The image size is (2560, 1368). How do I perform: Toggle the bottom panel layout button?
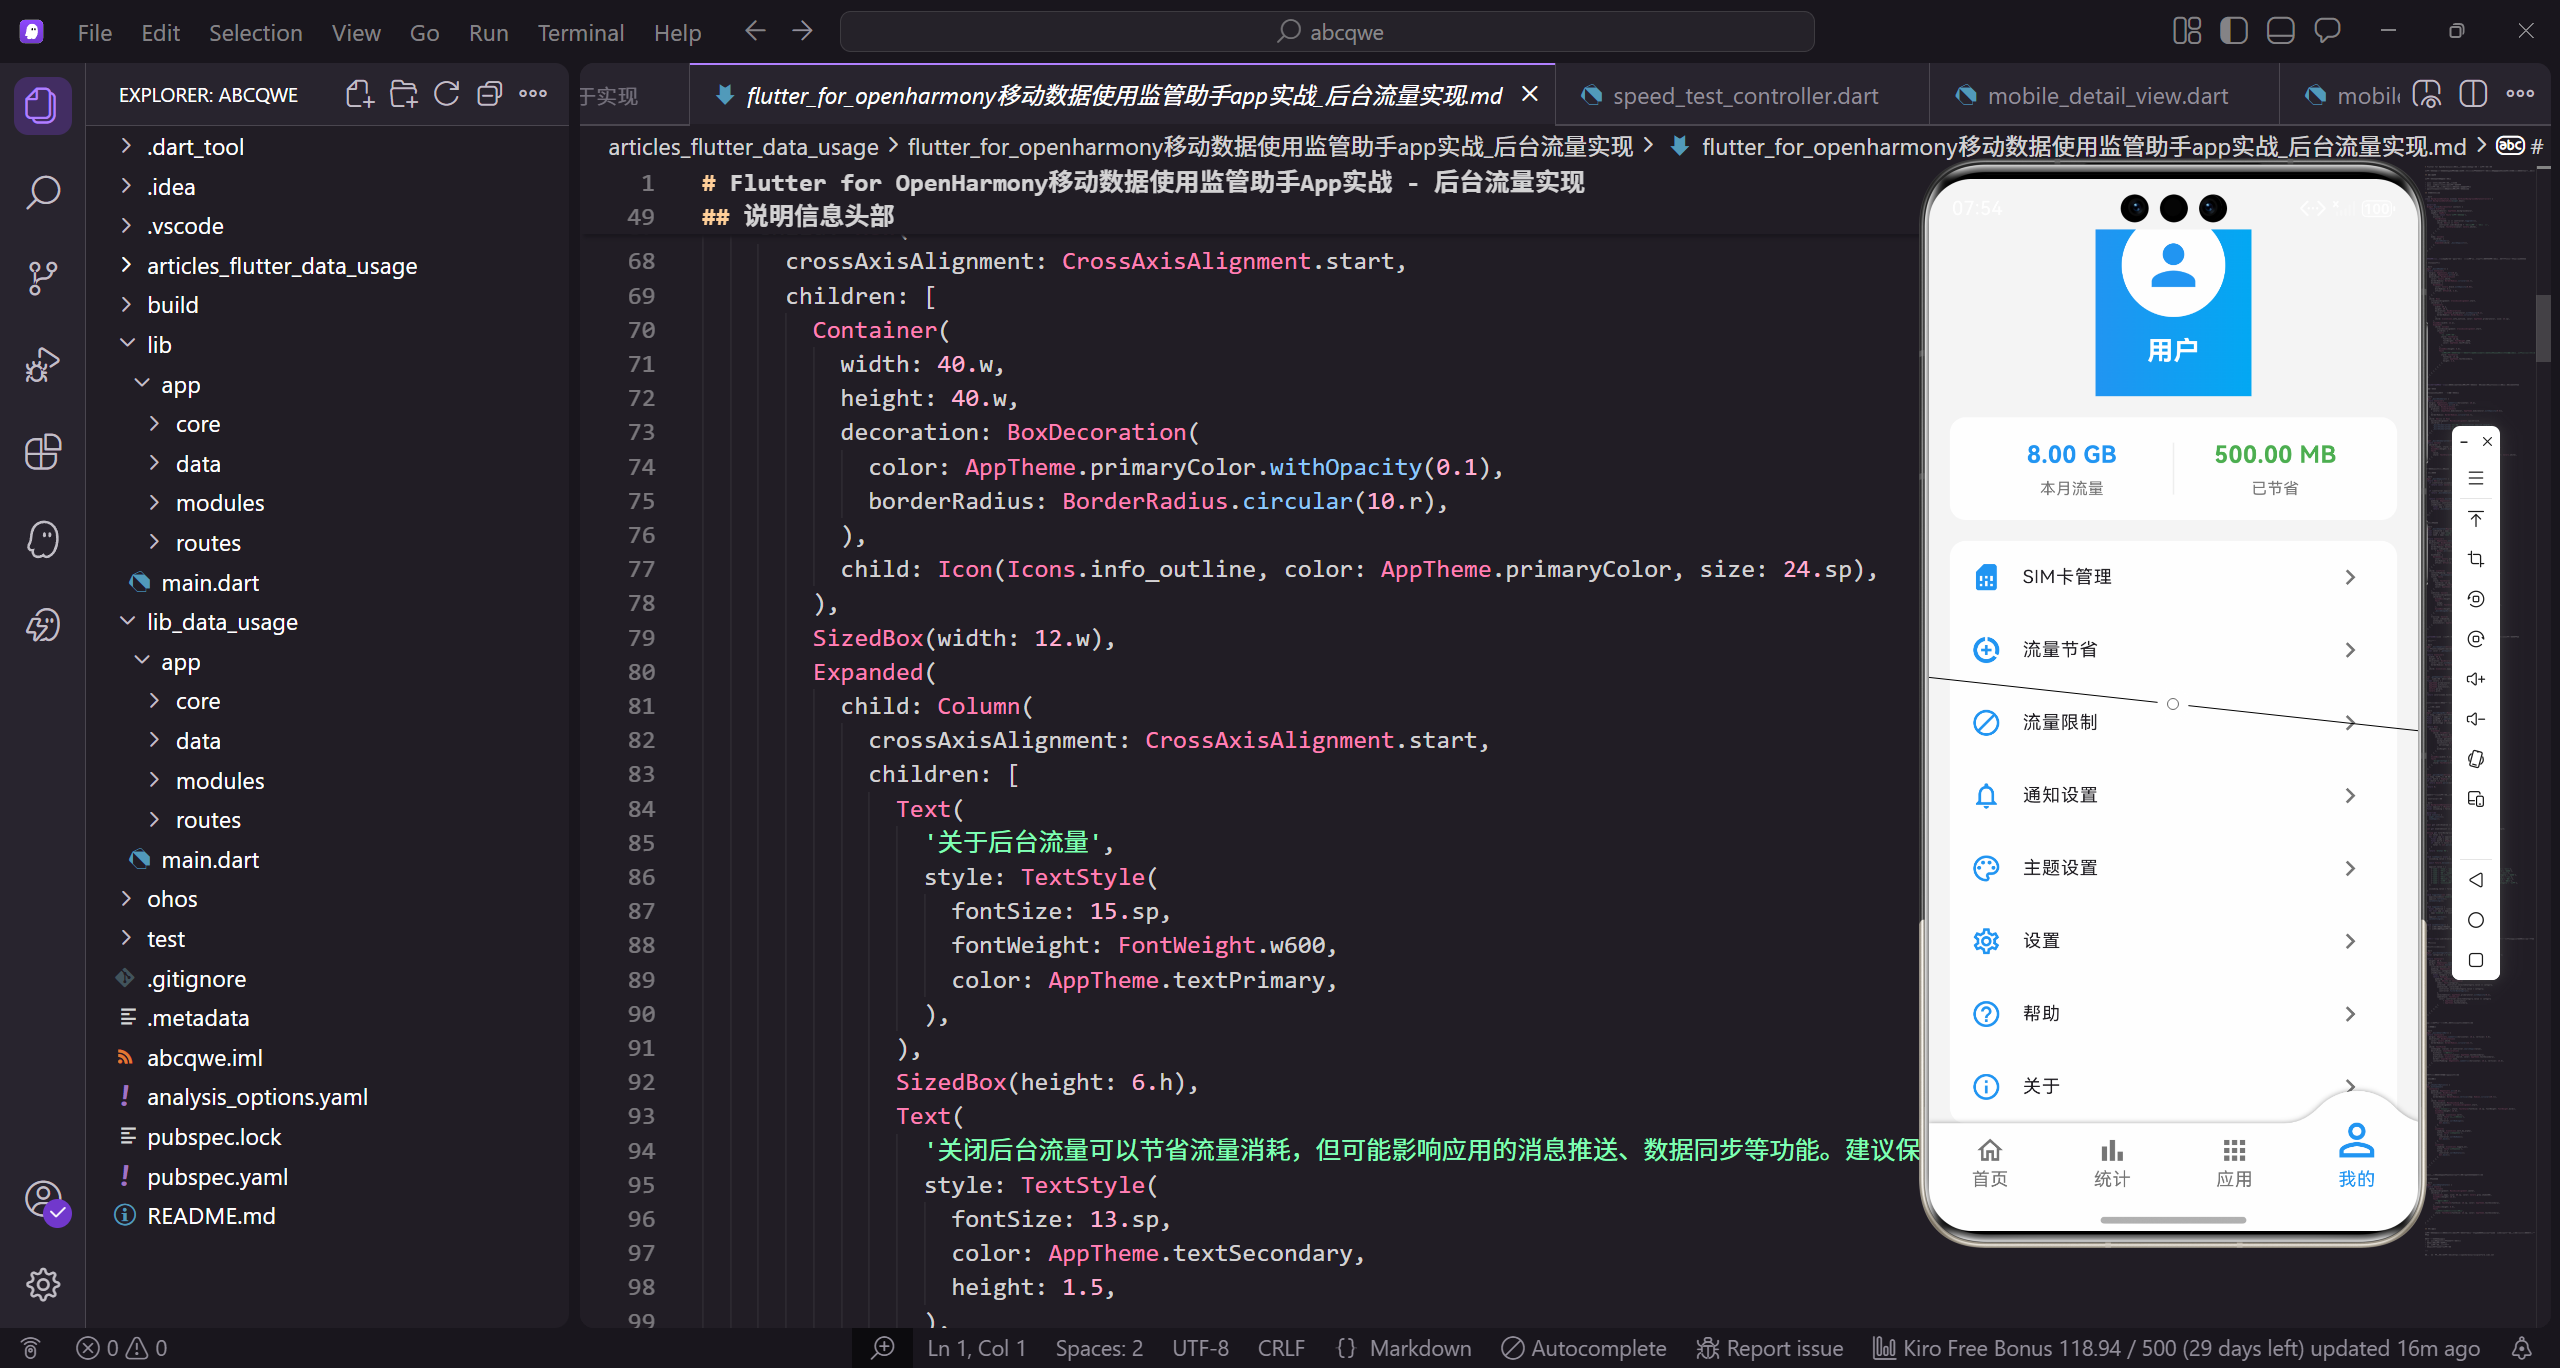coord(2280,32)
